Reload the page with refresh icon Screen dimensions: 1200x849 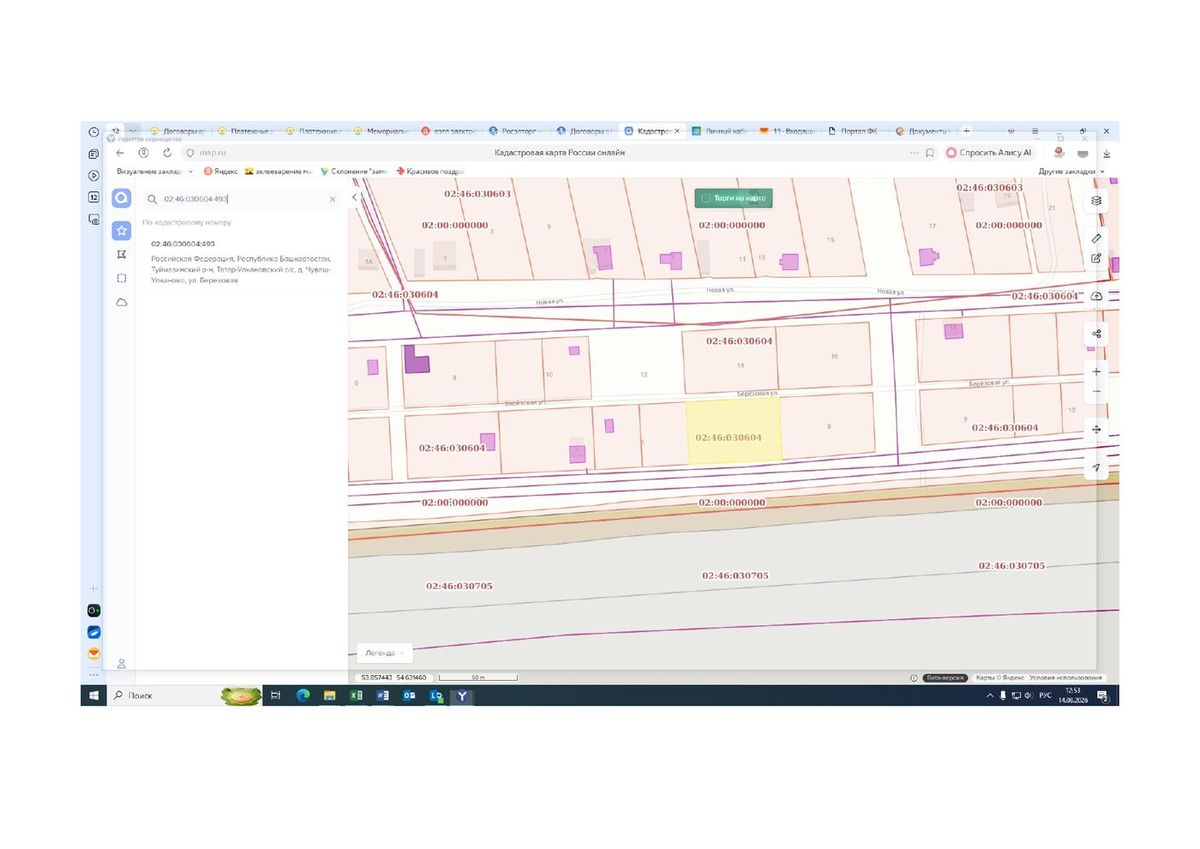[167, 153]
